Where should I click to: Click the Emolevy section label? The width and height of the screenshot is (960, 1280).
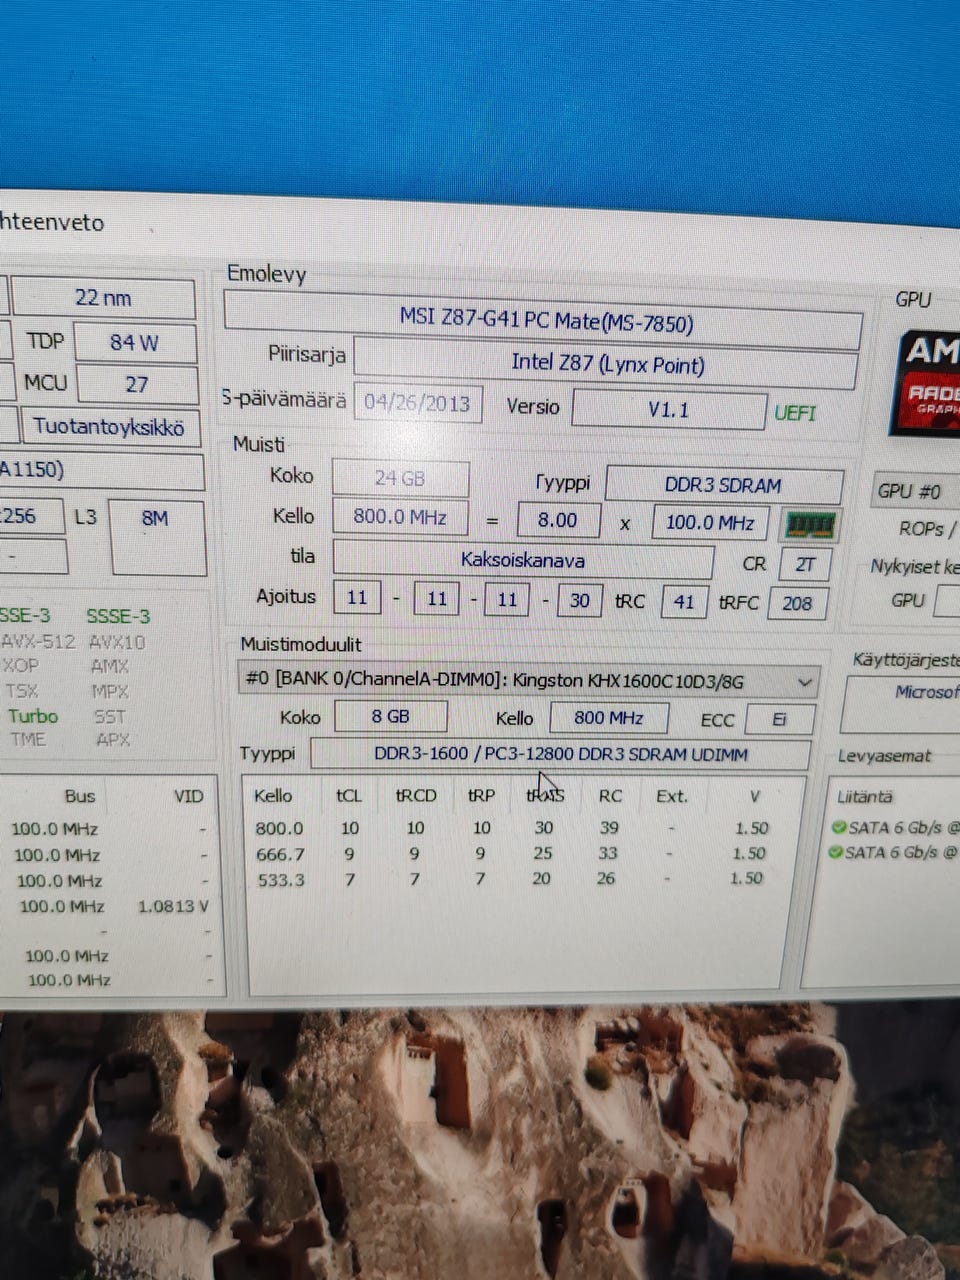click(x=266, y=273)
